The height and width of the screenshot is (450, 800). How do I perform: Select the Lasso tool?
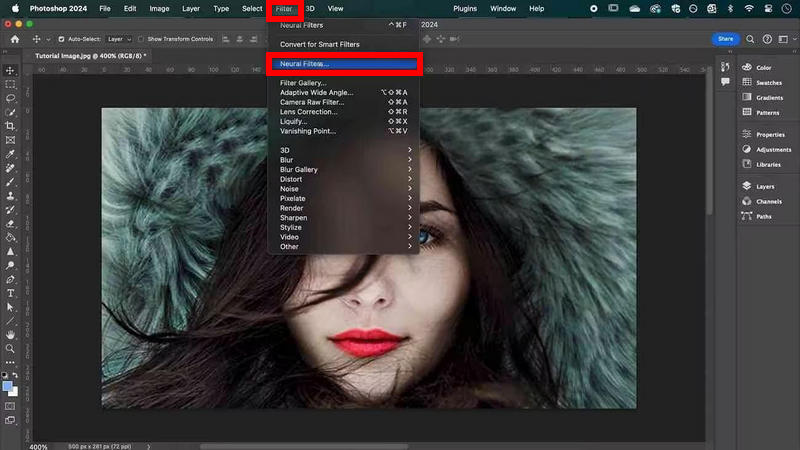click(x=10, y=99)
